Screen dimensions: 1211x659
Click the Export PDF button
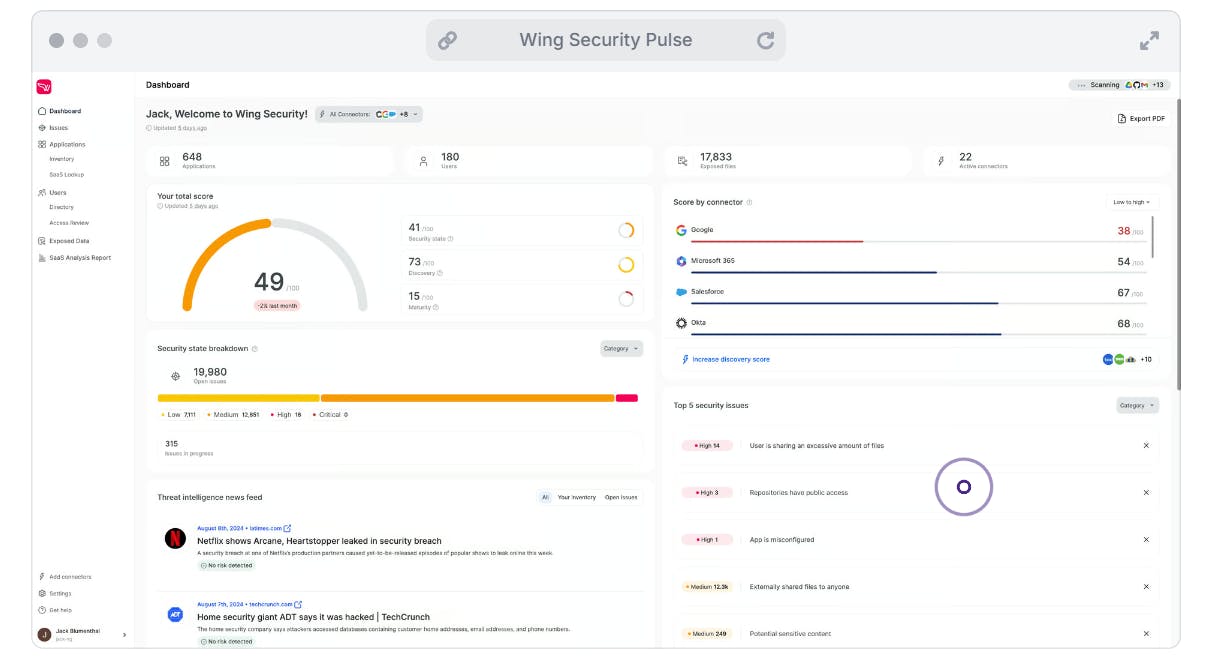[1141, 119]
